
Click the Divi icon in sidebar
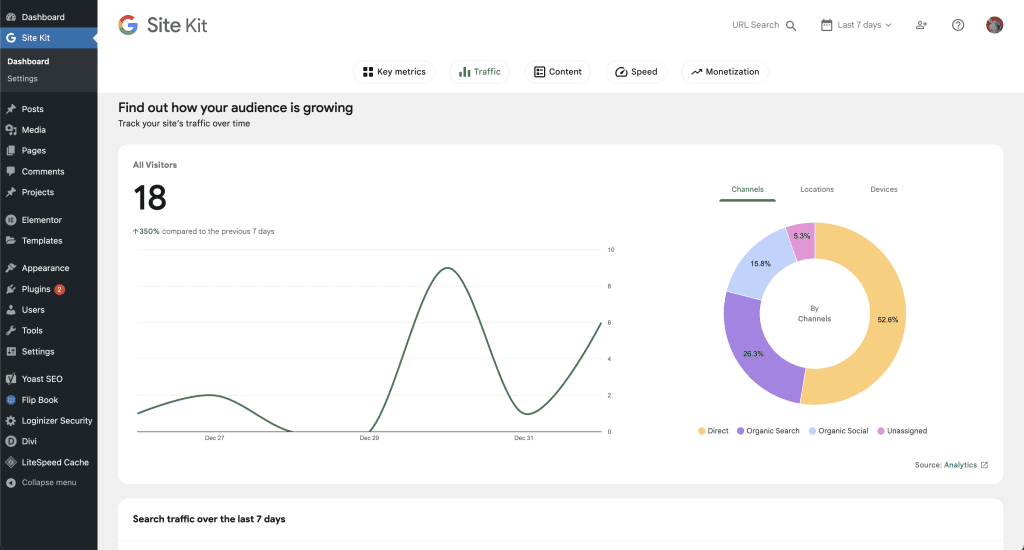point(11,442)
